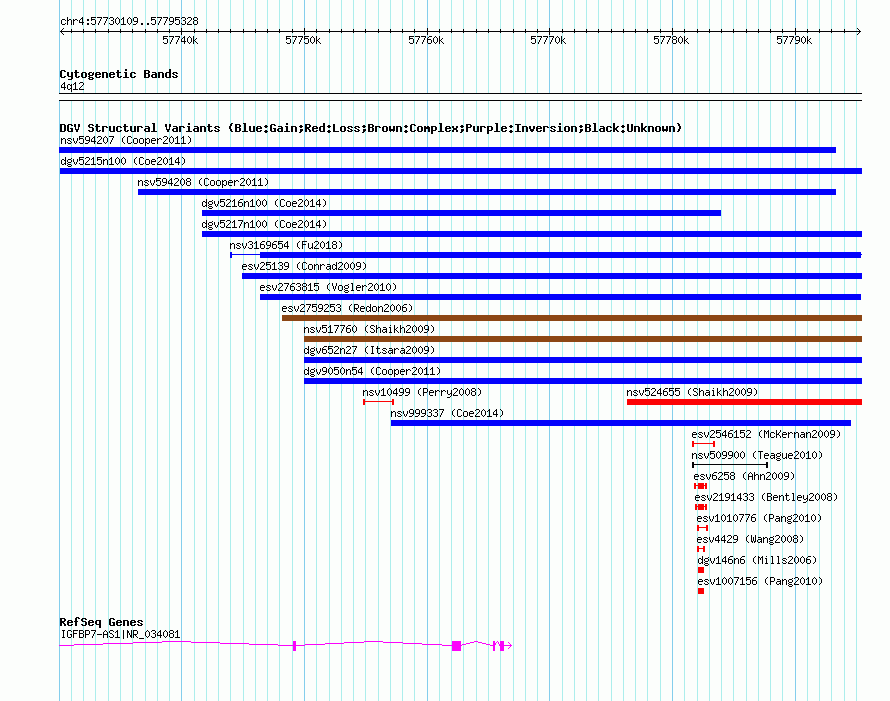
Task: Click the nsv594208 (Cooper2011) variant bar
Action: tap(486, 192)
